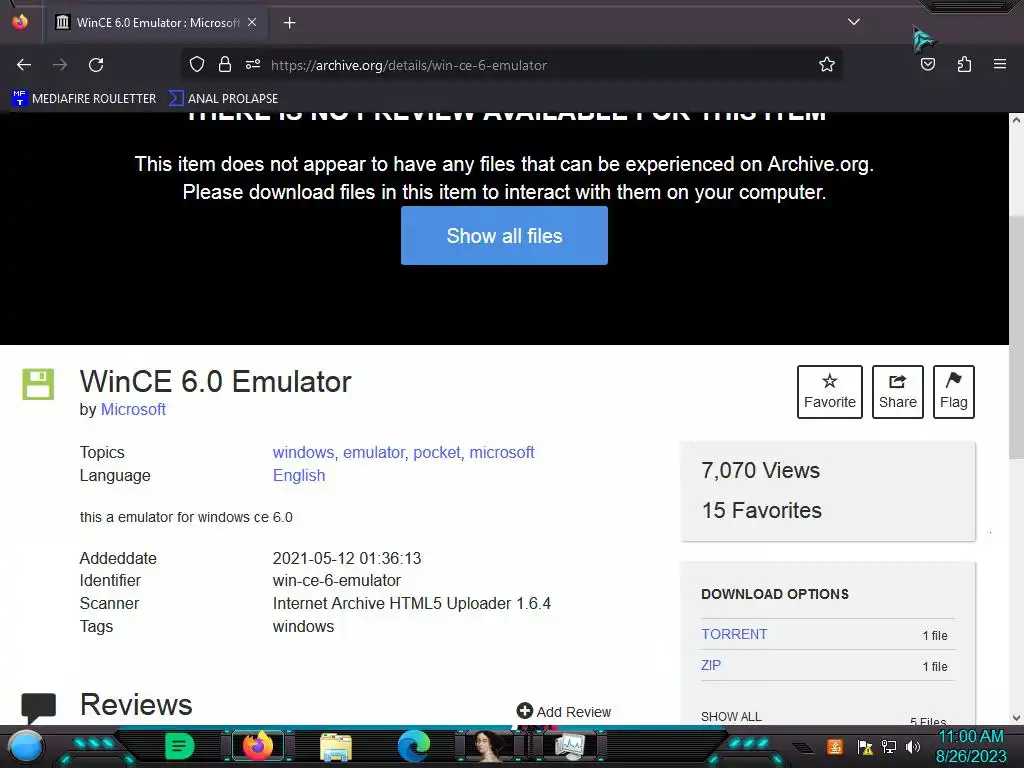Download the ZIP file option
Screen dimensions: 1024x768
pyautogui.click(x=711, y=665)
